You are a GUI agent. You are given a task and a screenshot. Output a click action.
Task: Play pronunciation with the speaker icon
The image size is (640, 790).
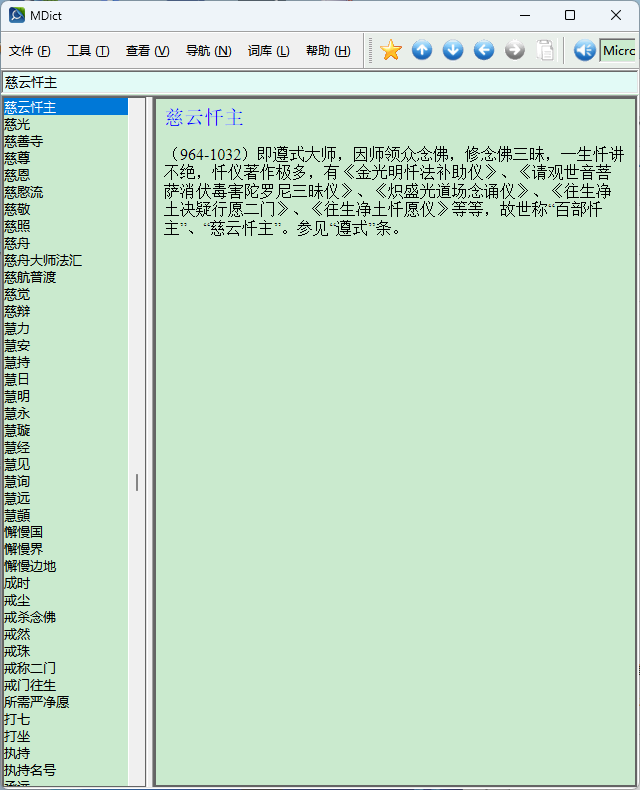(x=584, y=50)
